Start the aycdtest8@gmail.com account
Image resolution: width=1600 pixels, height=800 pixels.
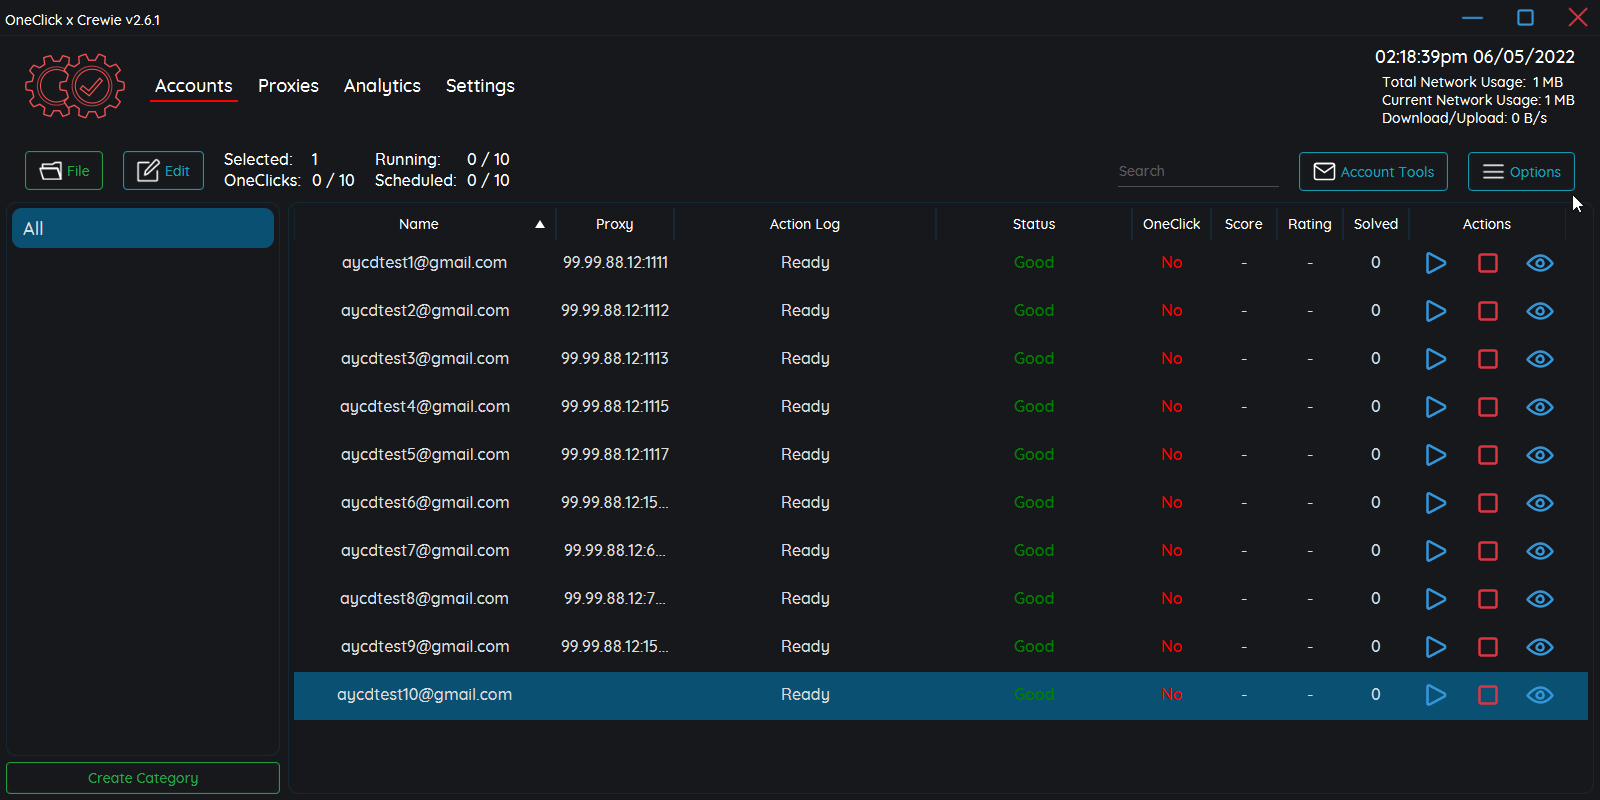click(1435, 599)
